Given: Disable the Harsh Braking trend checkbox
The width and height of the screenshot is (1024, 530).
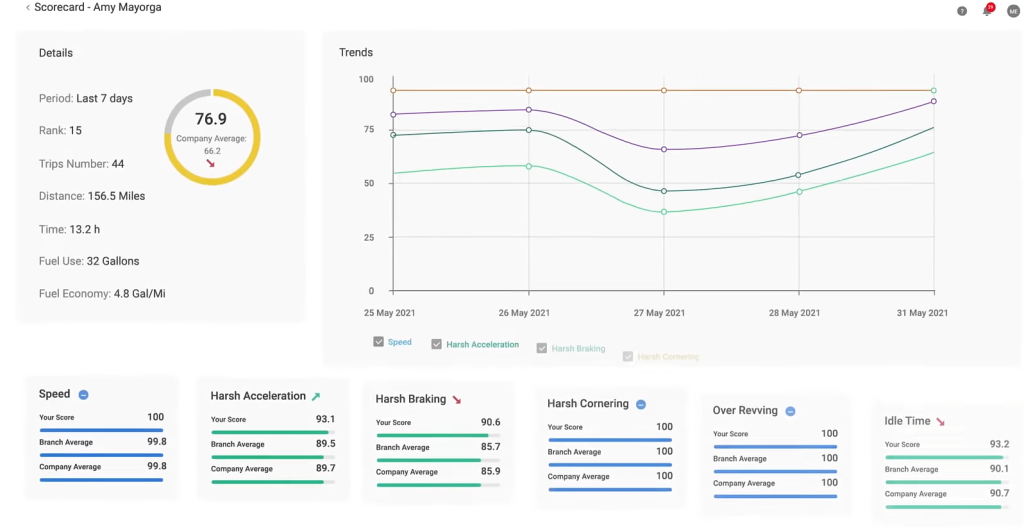Looking at the screenshot, I should coord(541,349).
